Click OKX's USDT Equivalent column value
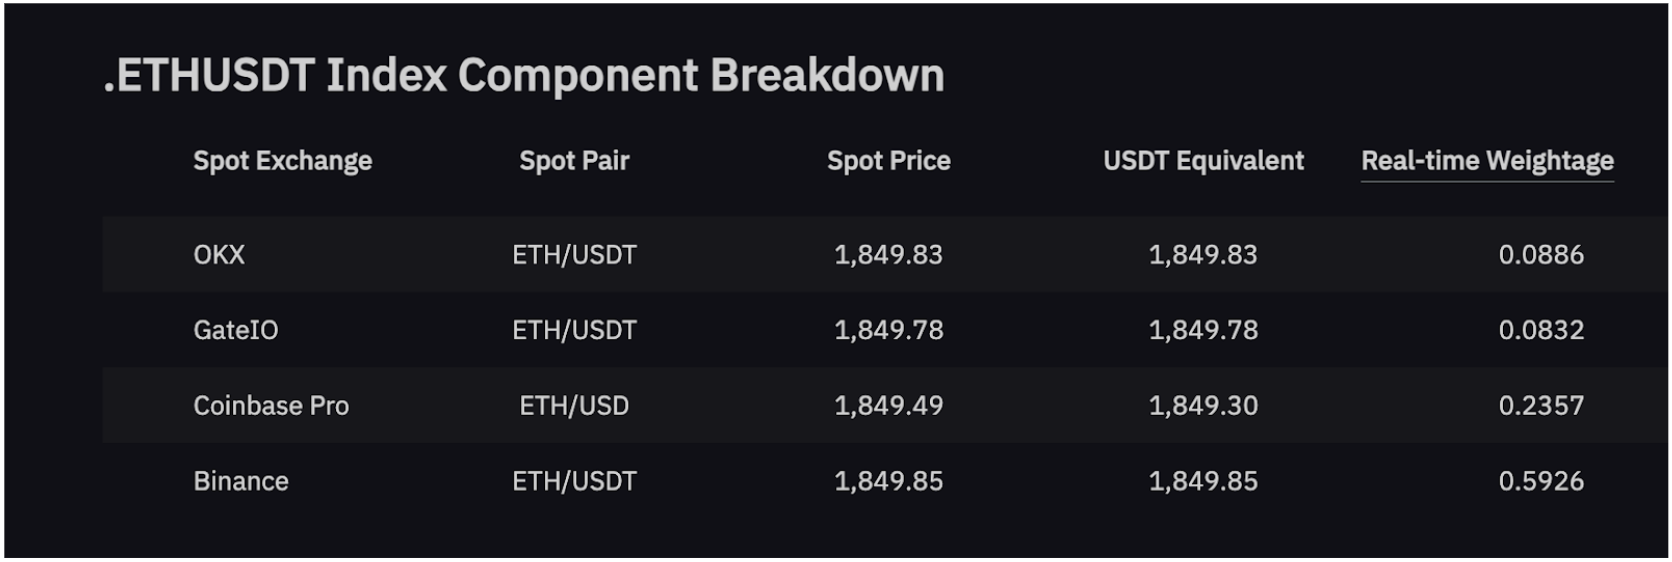Image resolution: width=1672 pixels, height=562 pixels. (1203, 255)
